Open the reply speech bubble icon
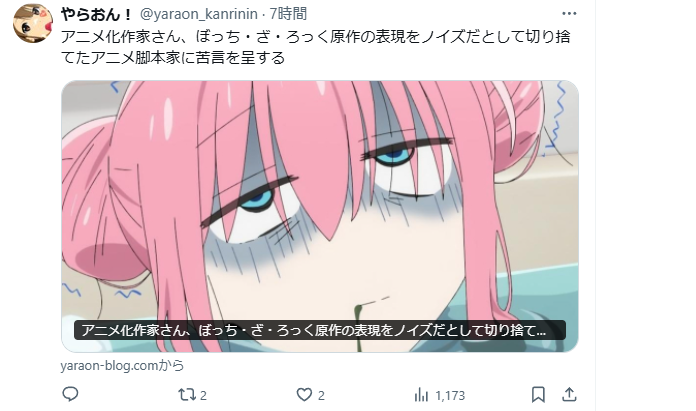Image resolution: width=696 pixels, height=411 pixels. click(x=70, y=394)
